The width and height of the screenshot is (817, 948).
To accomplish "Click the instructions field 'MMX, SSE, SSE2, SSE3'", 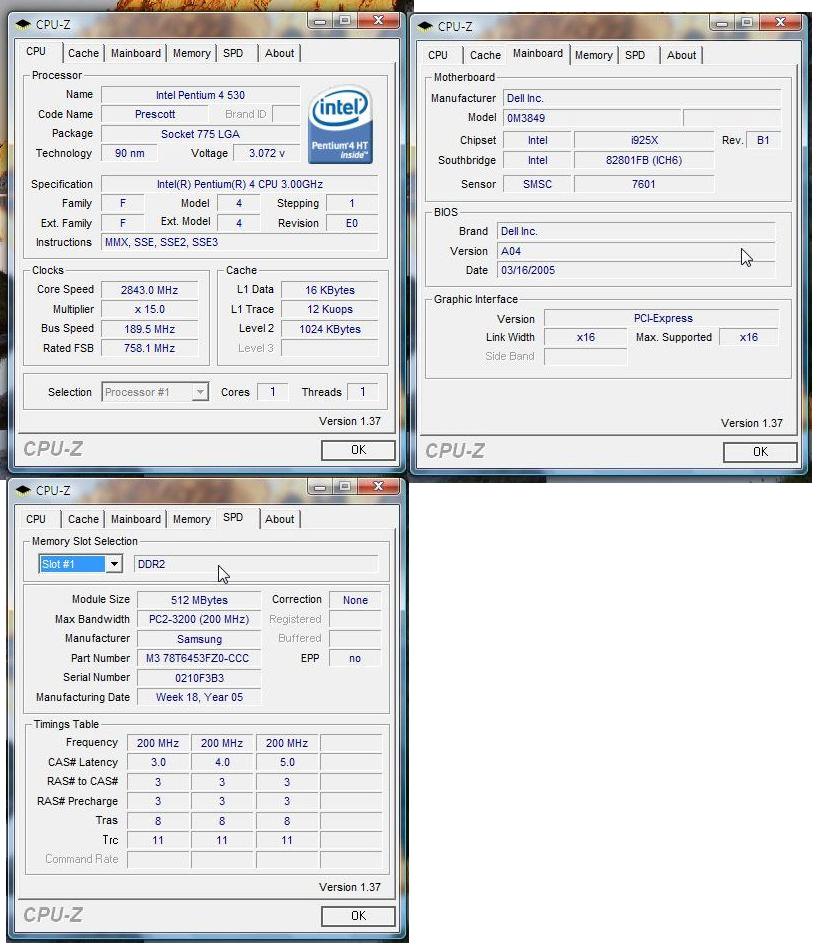I will pos(239,242).
